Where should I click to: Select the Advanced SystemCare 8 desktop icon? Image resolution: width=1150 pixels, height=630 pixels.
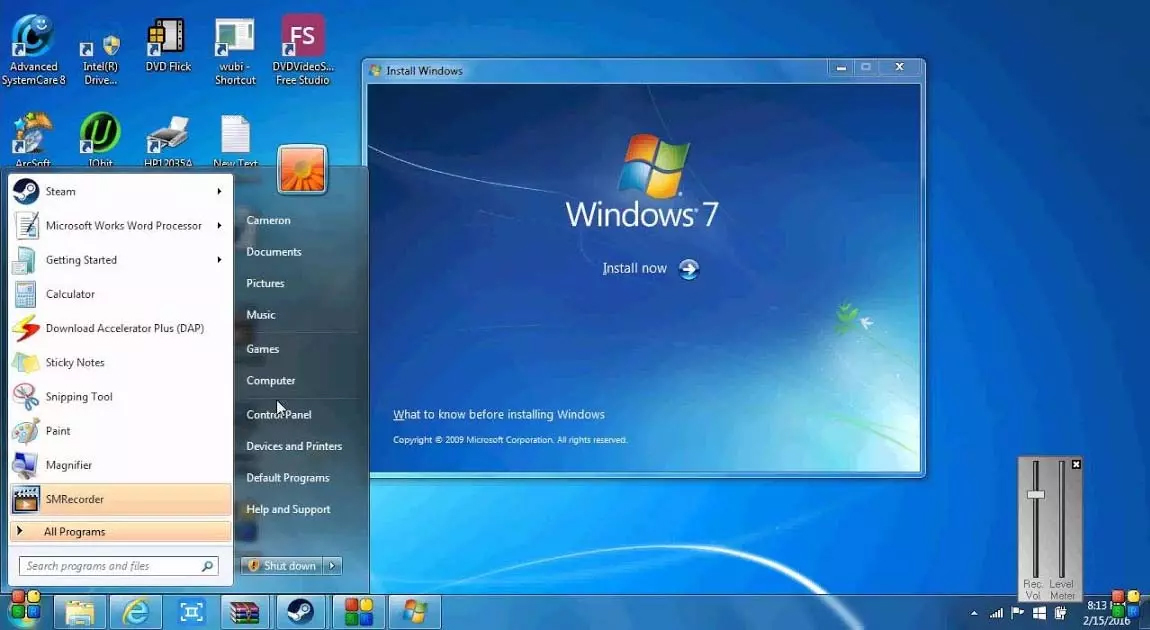point(33,40)
